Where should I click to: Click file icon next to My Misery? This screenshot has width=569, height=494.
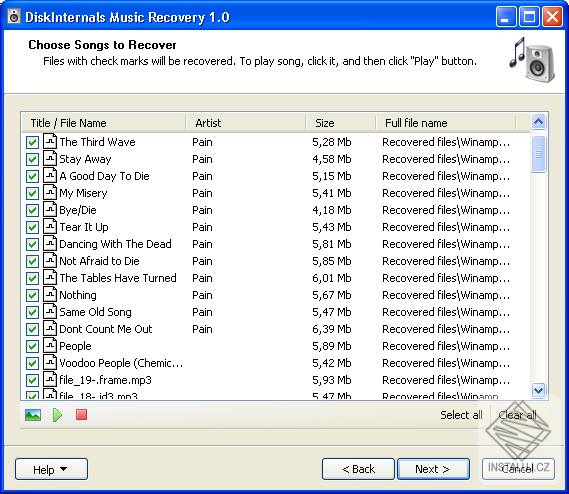click(x=50, y=192)
